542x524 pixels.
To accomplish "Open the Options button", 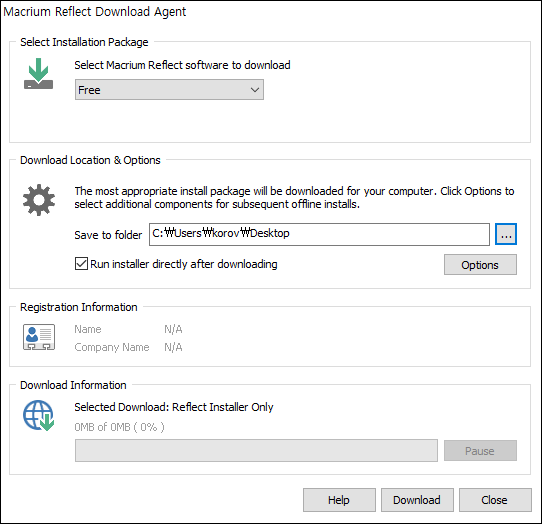I will 480,265.
